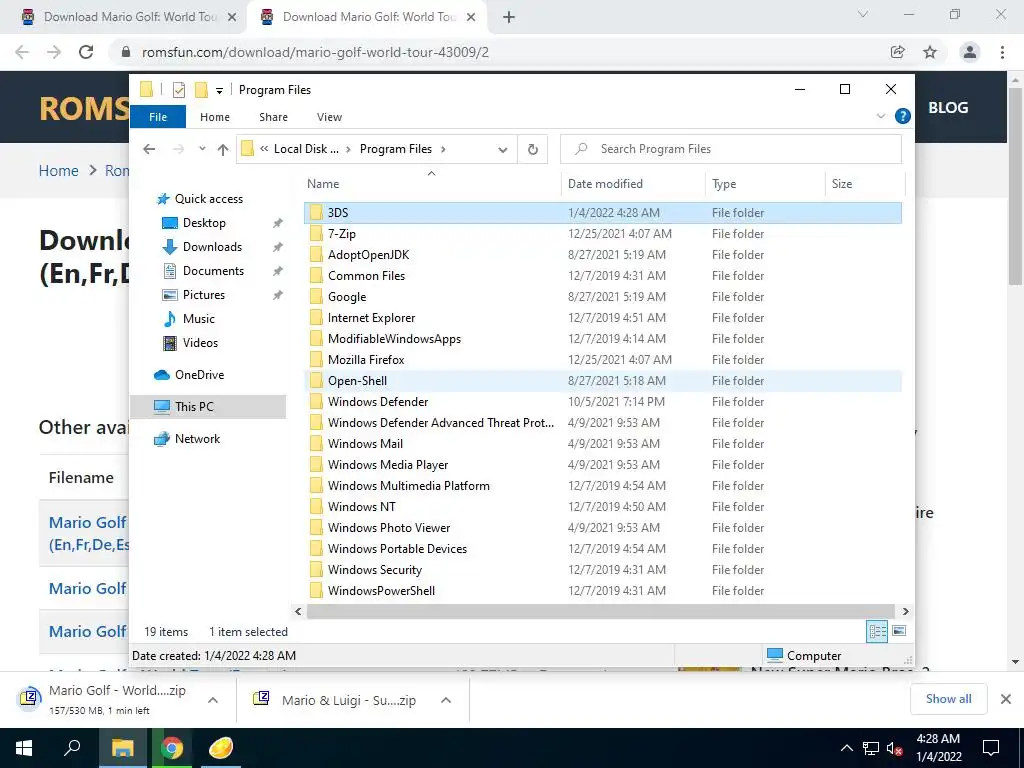Click Show all downloads button
The width and height of the screenshot is (1024, 768).
click(948, 699)
